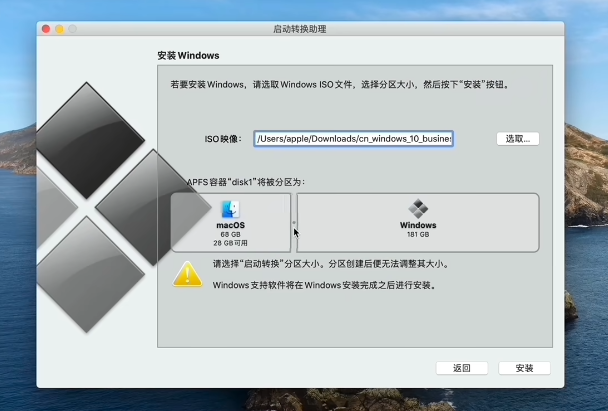
Task: Click the ISO 映像 label
Action: (221, 139)
